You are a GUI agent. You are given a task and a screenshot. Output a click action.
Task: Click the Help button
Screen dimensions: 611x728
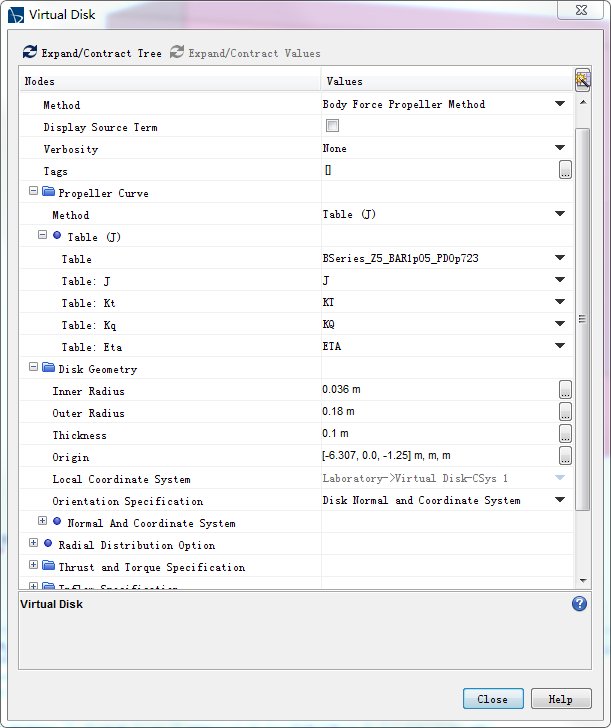(x=560, y=699)
